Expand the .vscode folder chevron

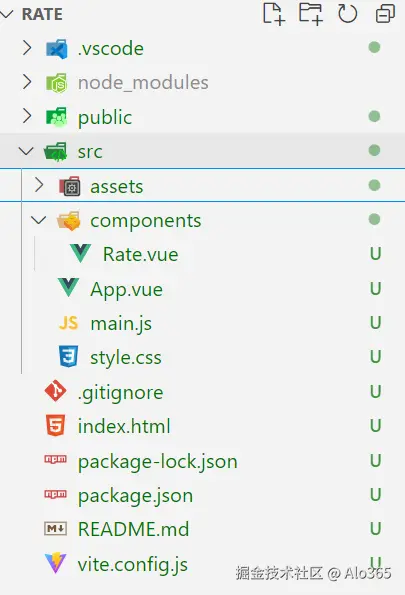point(27,48)
